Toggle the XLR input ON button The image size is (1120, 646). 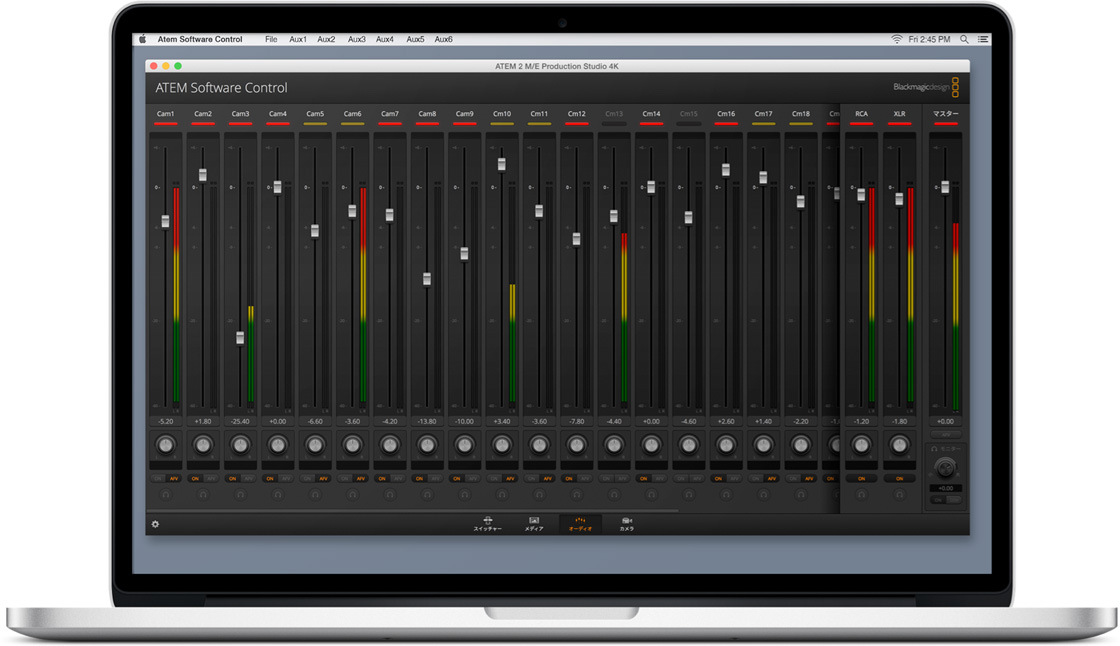click(899, 478)
